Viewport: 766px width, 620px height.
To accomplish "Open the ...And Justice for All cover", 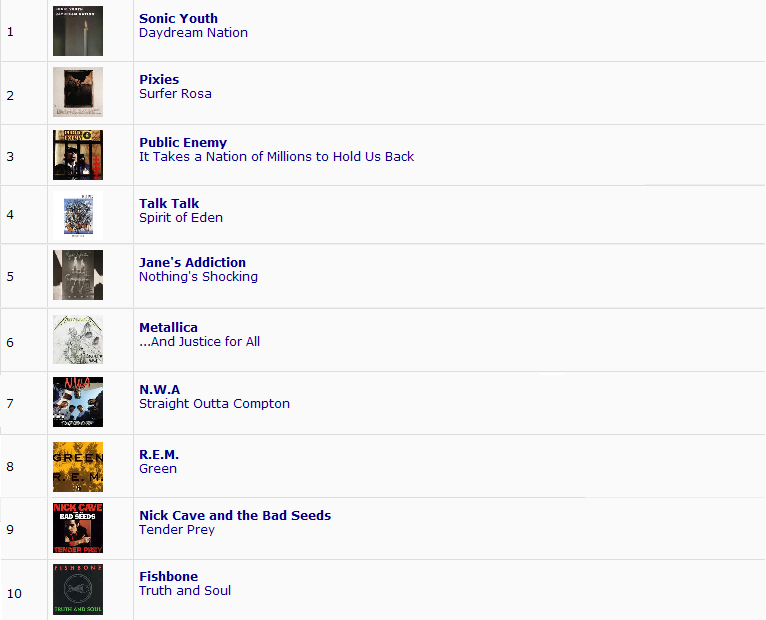I will click(x=78, y=340).
